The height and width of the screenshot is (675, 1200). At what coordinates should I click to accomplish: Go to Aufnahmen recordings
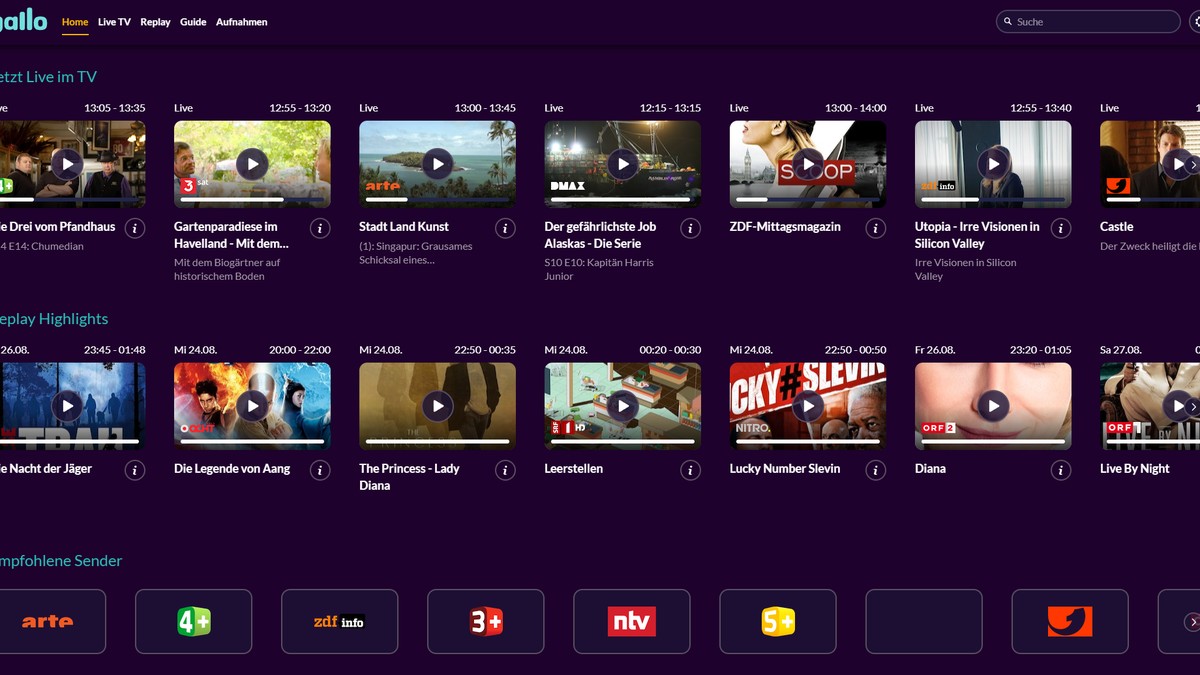tap(241, 22)
